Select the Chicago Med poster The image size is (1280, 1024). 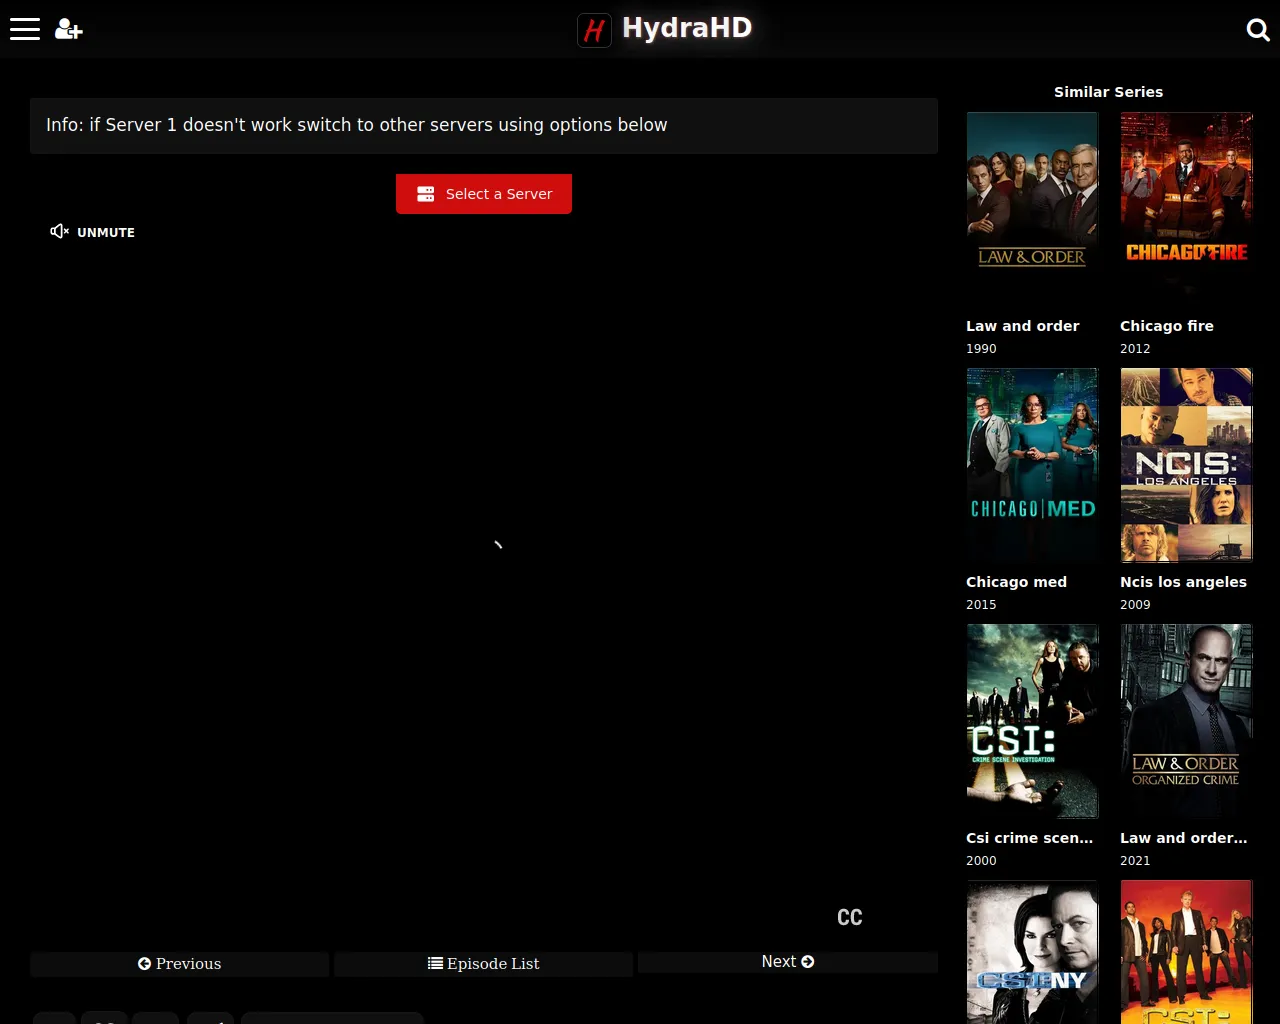1032,465
